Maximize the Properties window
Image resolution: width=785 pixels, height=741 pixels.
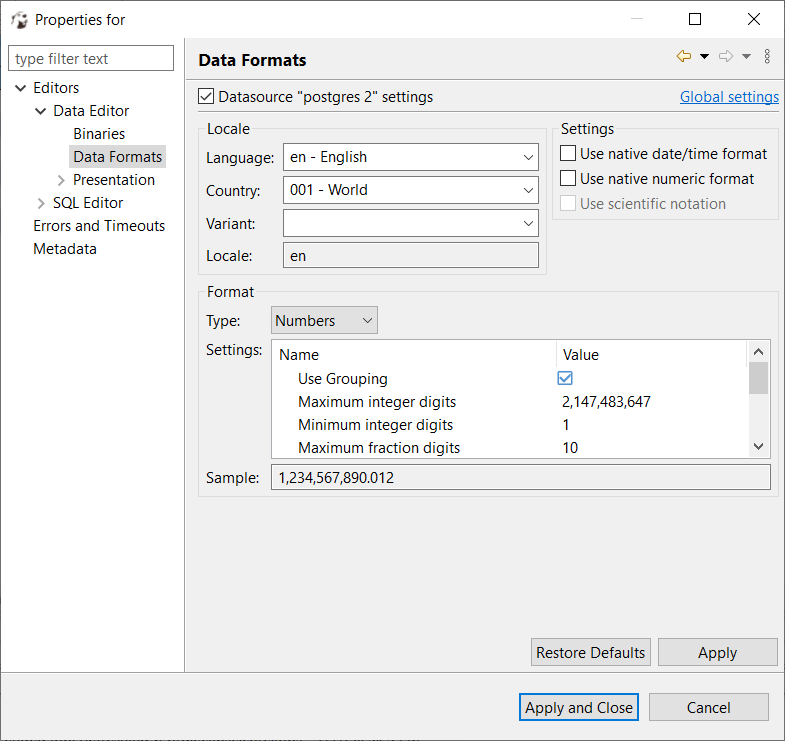(x=695, y=19)
